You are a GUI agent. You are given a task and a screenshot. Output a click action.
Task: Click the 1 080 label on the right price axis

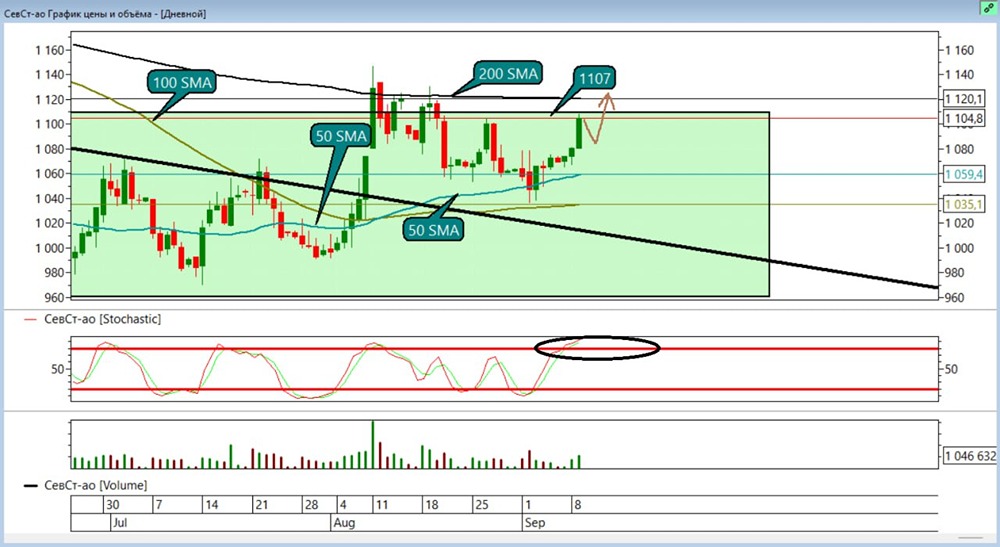click(x=960, y=149)
